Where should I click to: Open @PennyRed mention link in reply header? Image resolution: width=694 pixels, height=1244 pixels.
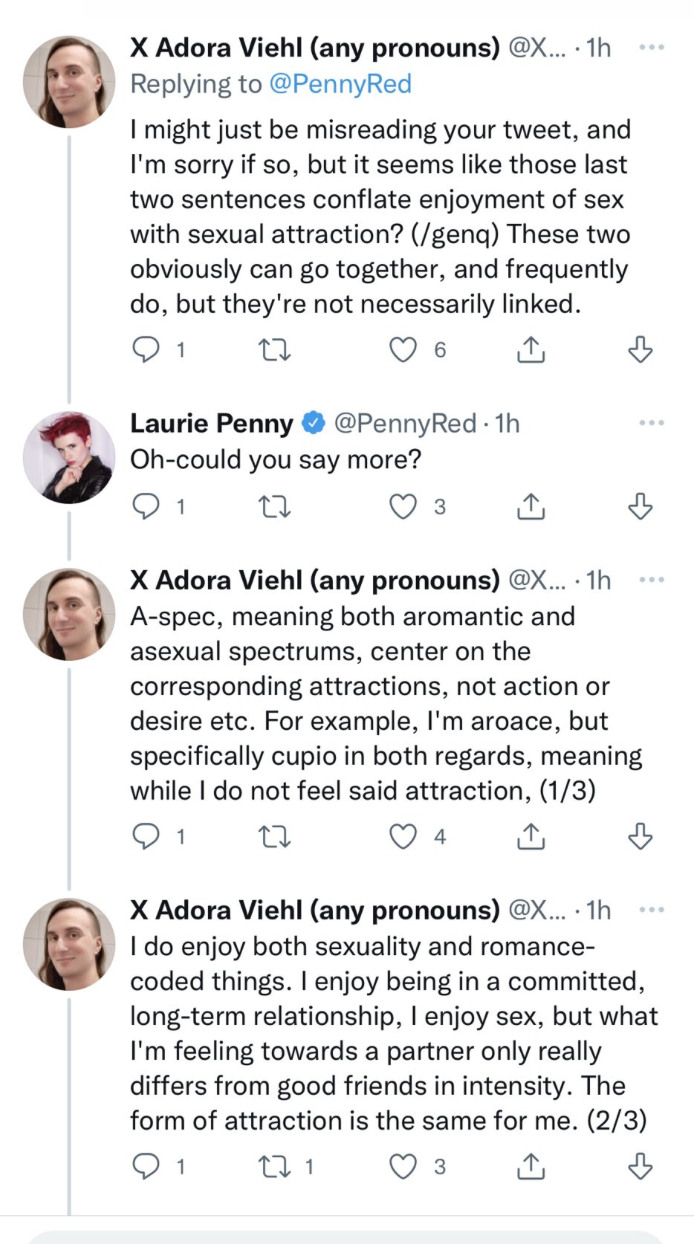pos(340,85)
